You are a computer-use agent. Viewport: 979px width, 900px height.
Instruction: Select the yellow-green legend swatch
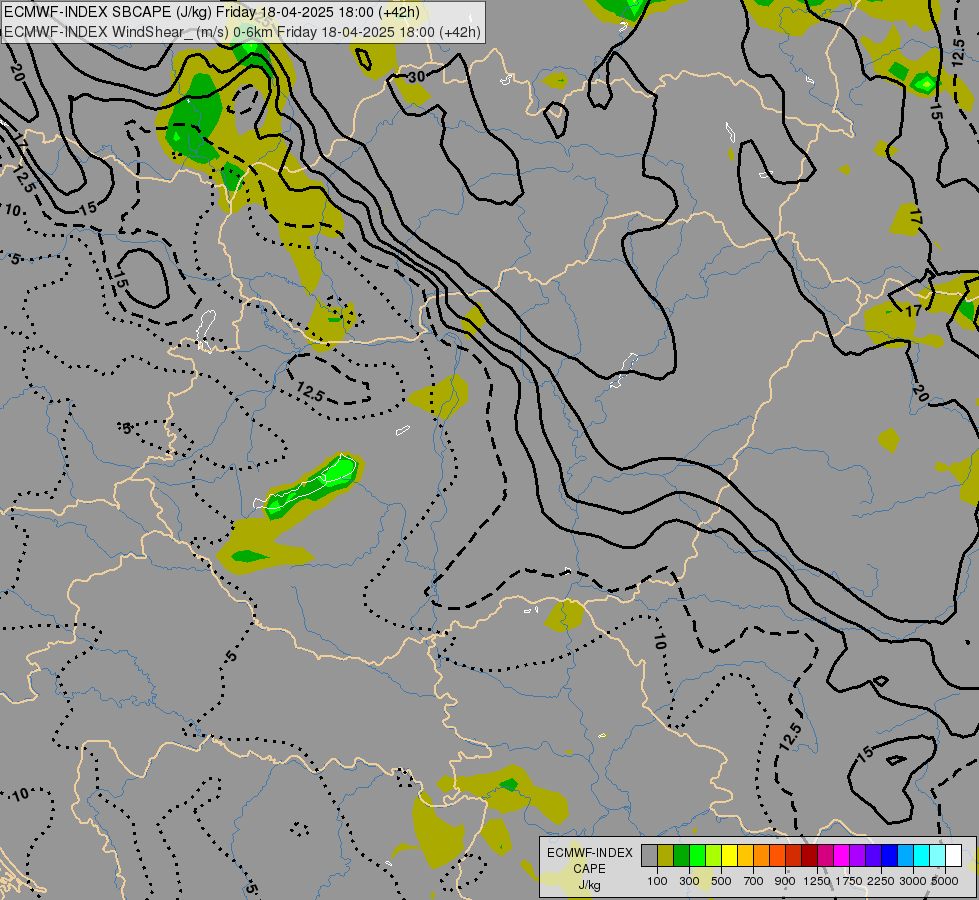pos(714,855)
